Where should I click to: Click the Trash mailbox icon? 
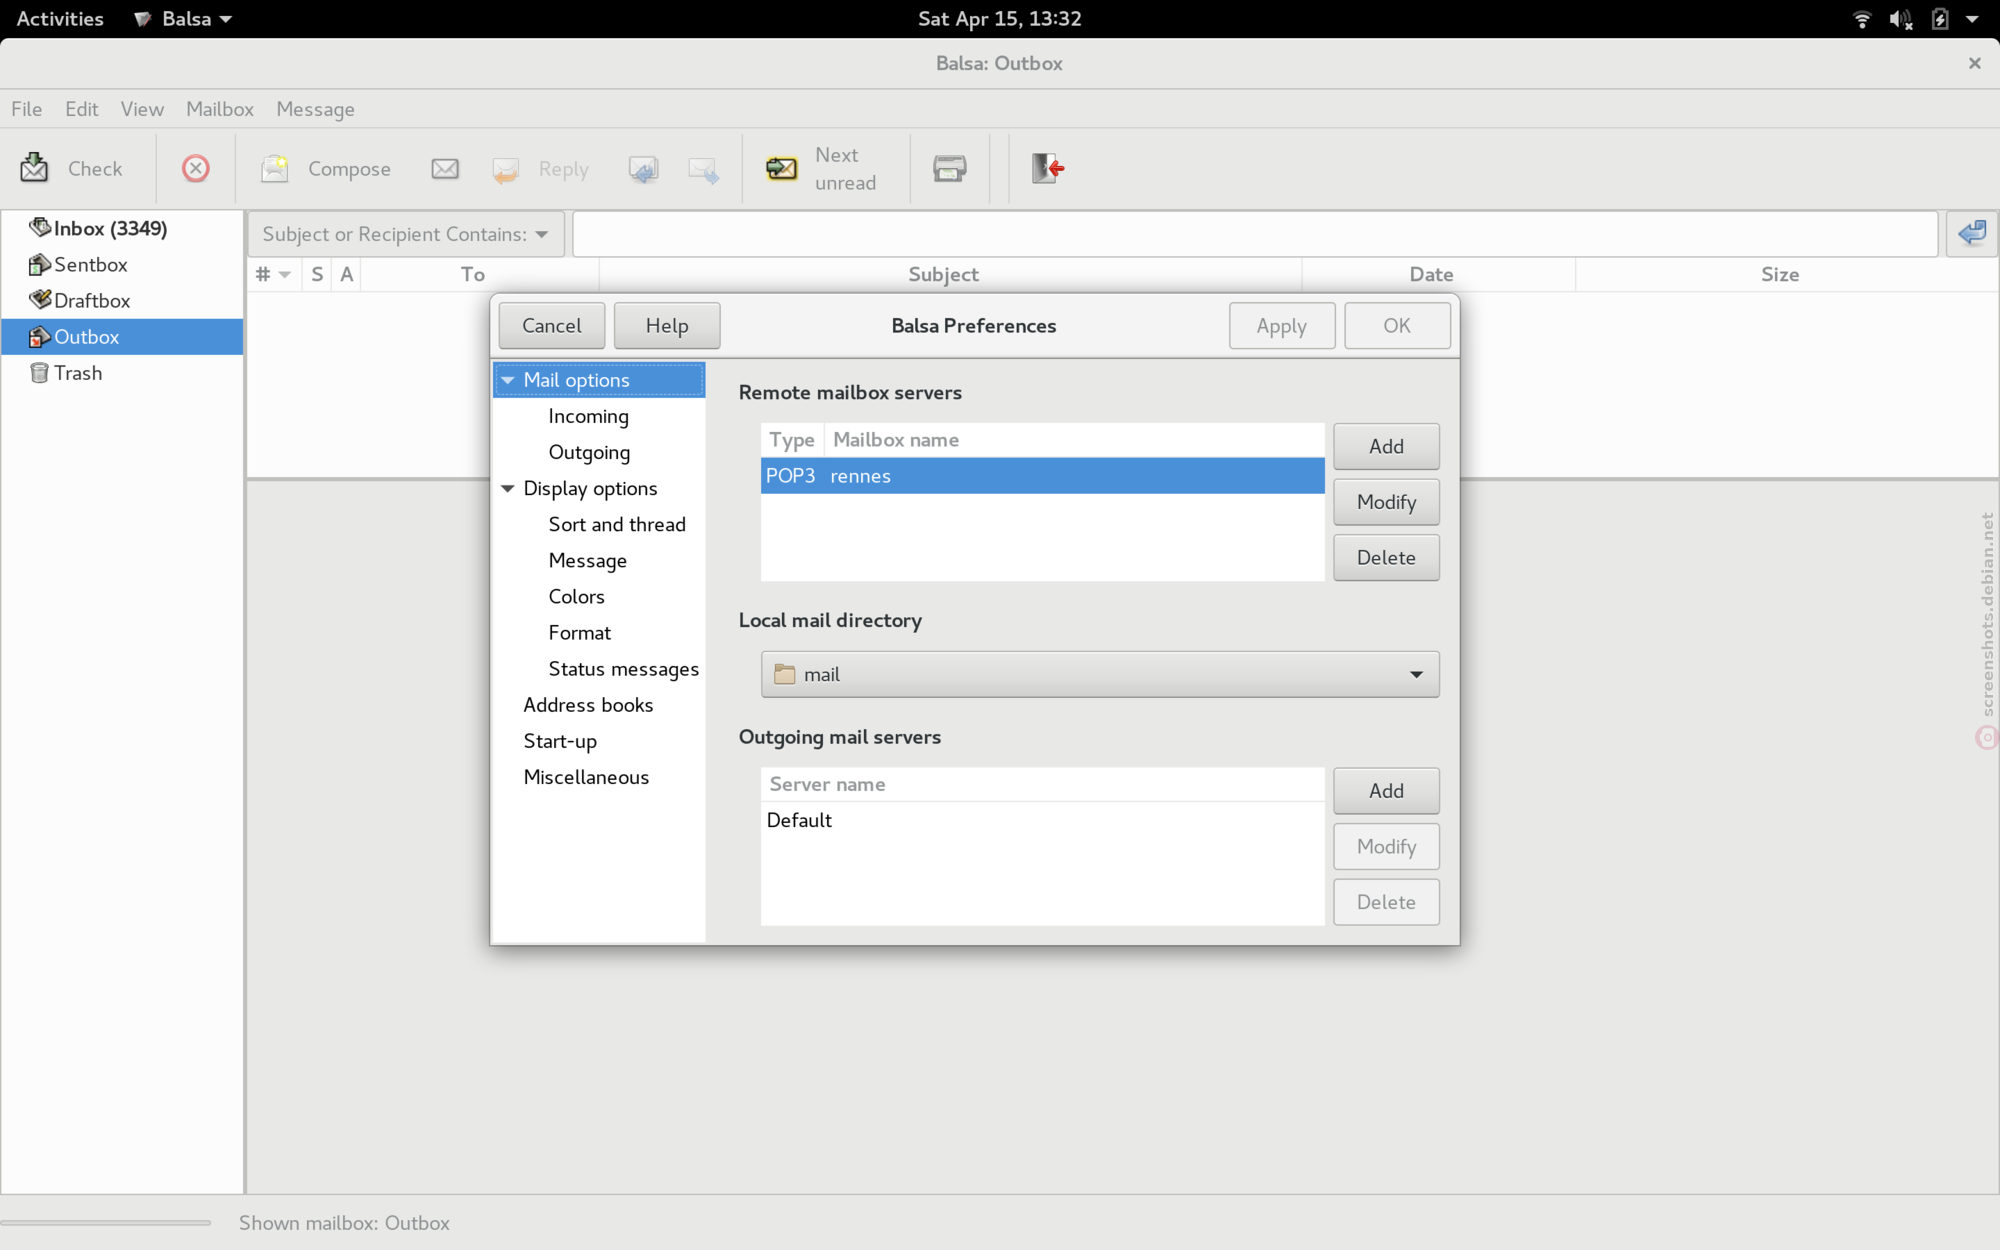(x=40, y=372)
